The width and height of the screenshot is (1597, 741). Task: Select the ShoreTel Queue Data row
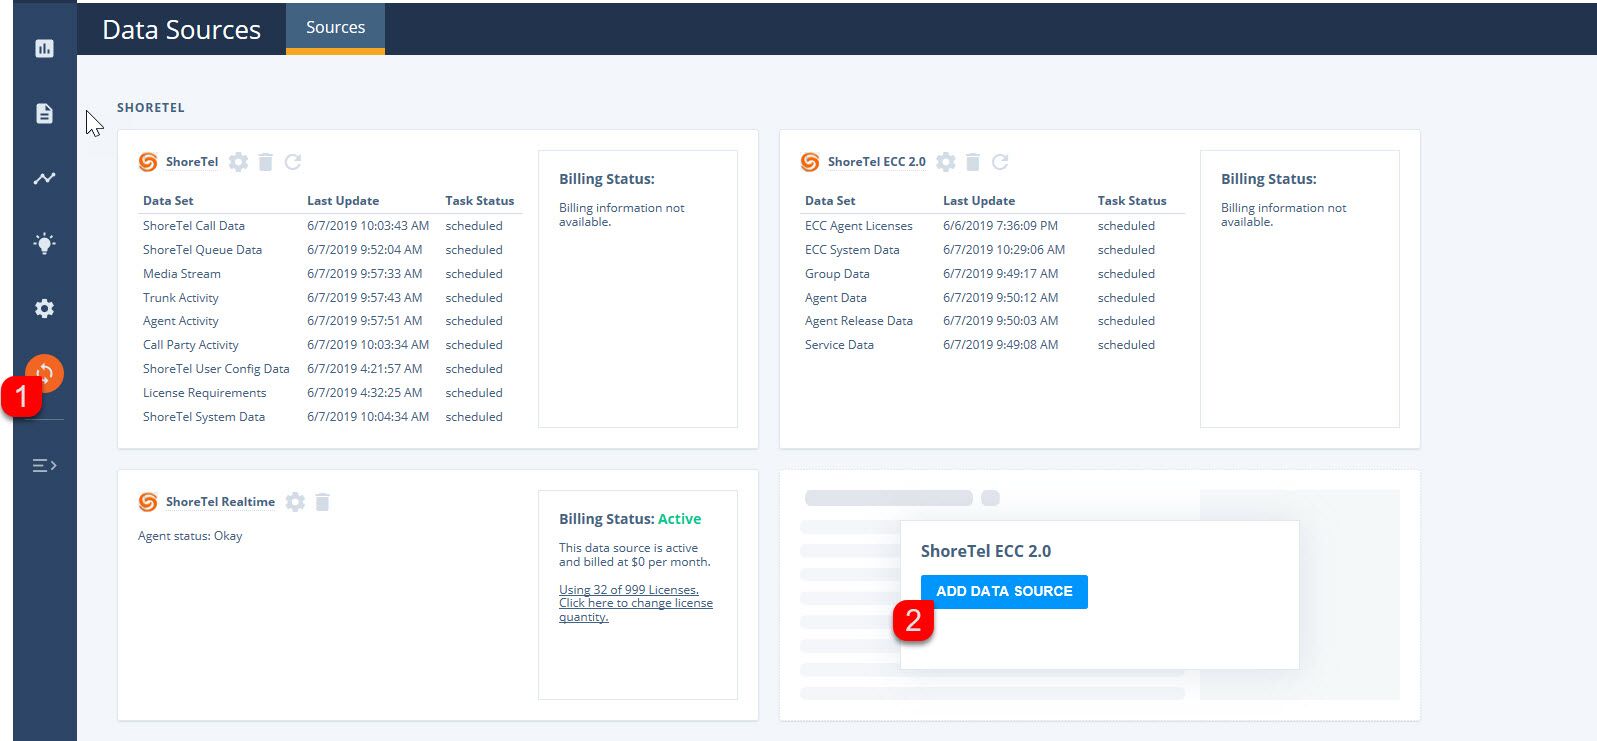(x=330, y=250)
